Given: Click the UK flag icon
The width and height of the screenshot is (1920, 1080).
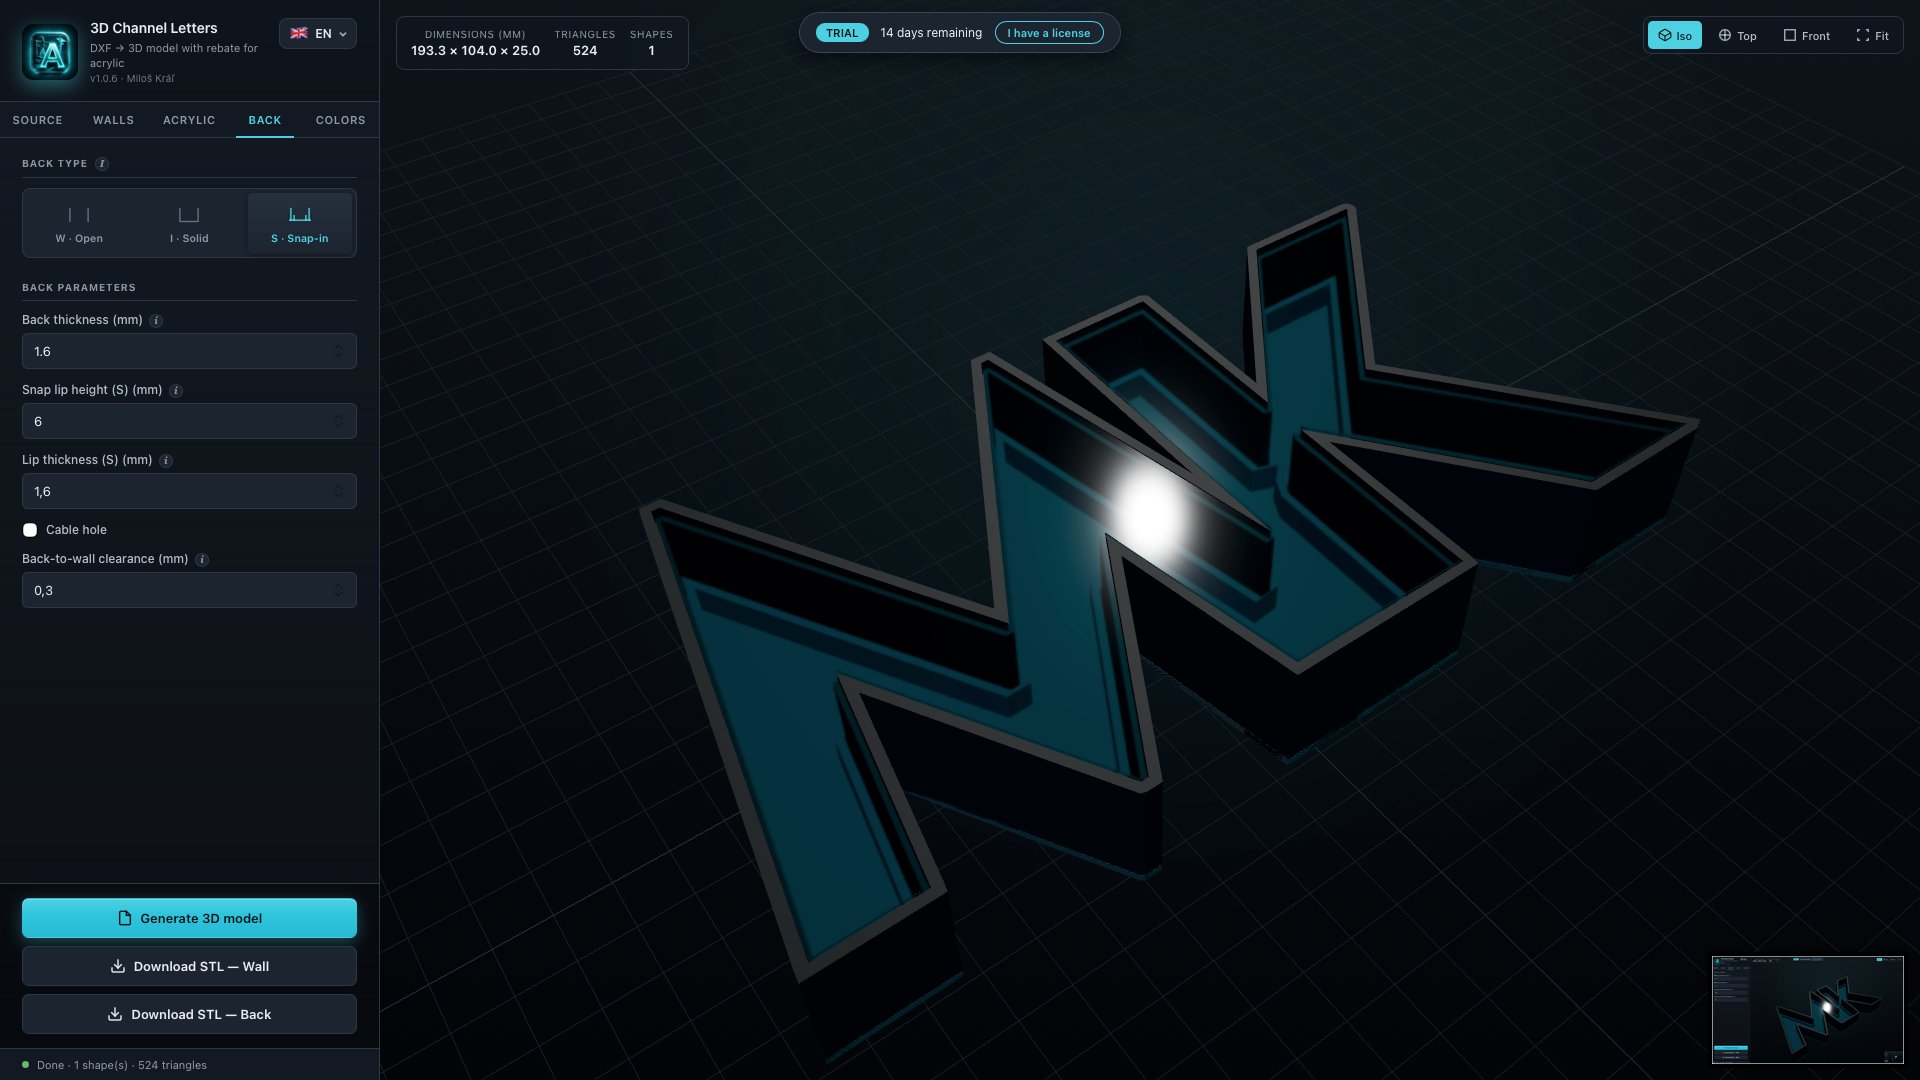Looking at the screenshot, I should click(299, 33).
